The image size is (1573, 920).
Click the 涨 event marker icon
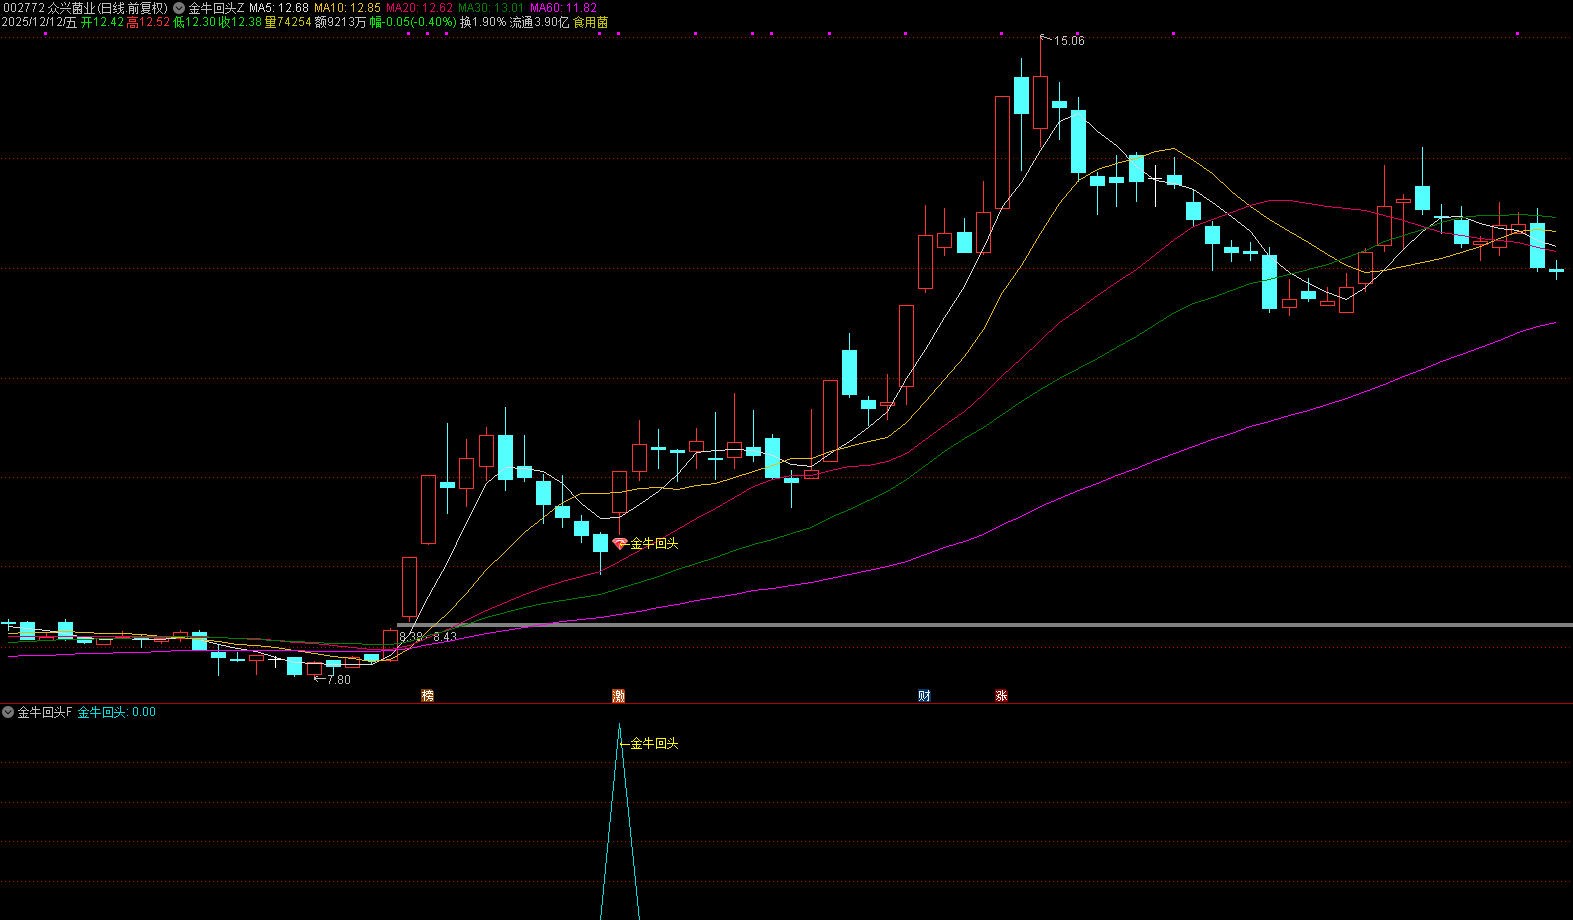[1001, 696]
